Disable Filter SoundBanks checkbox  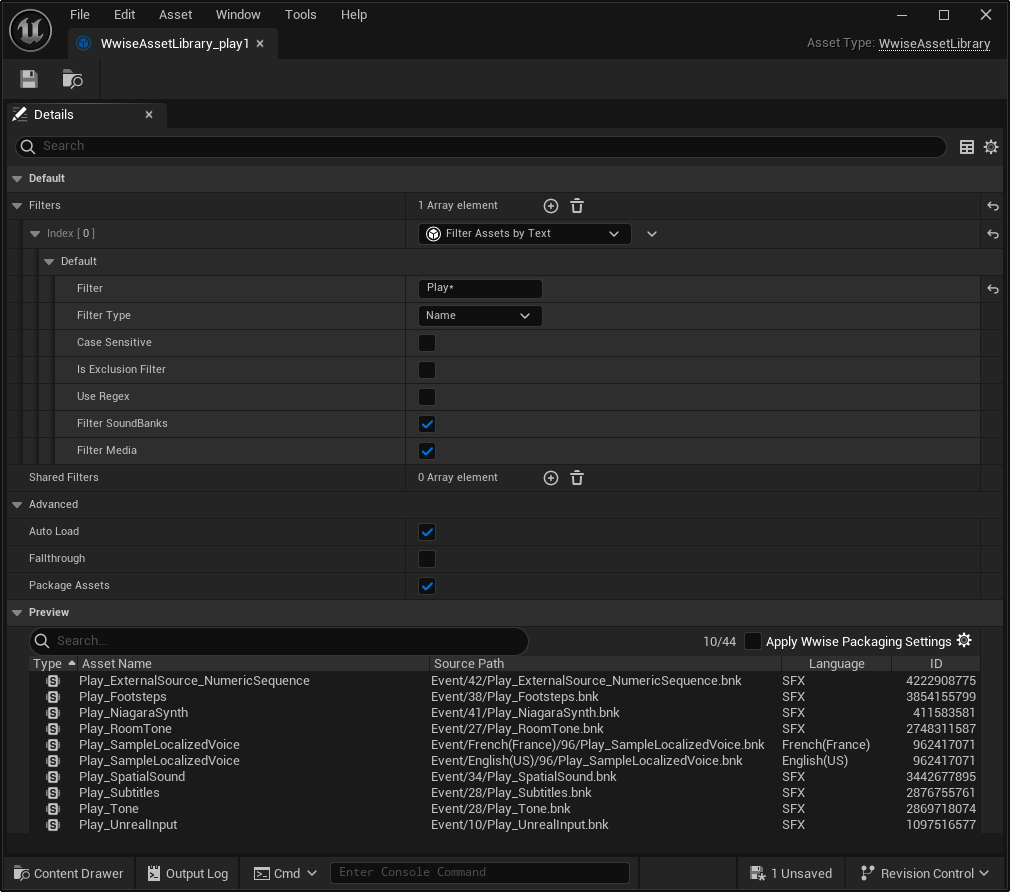pyautogui.click(x=427, y=424)
